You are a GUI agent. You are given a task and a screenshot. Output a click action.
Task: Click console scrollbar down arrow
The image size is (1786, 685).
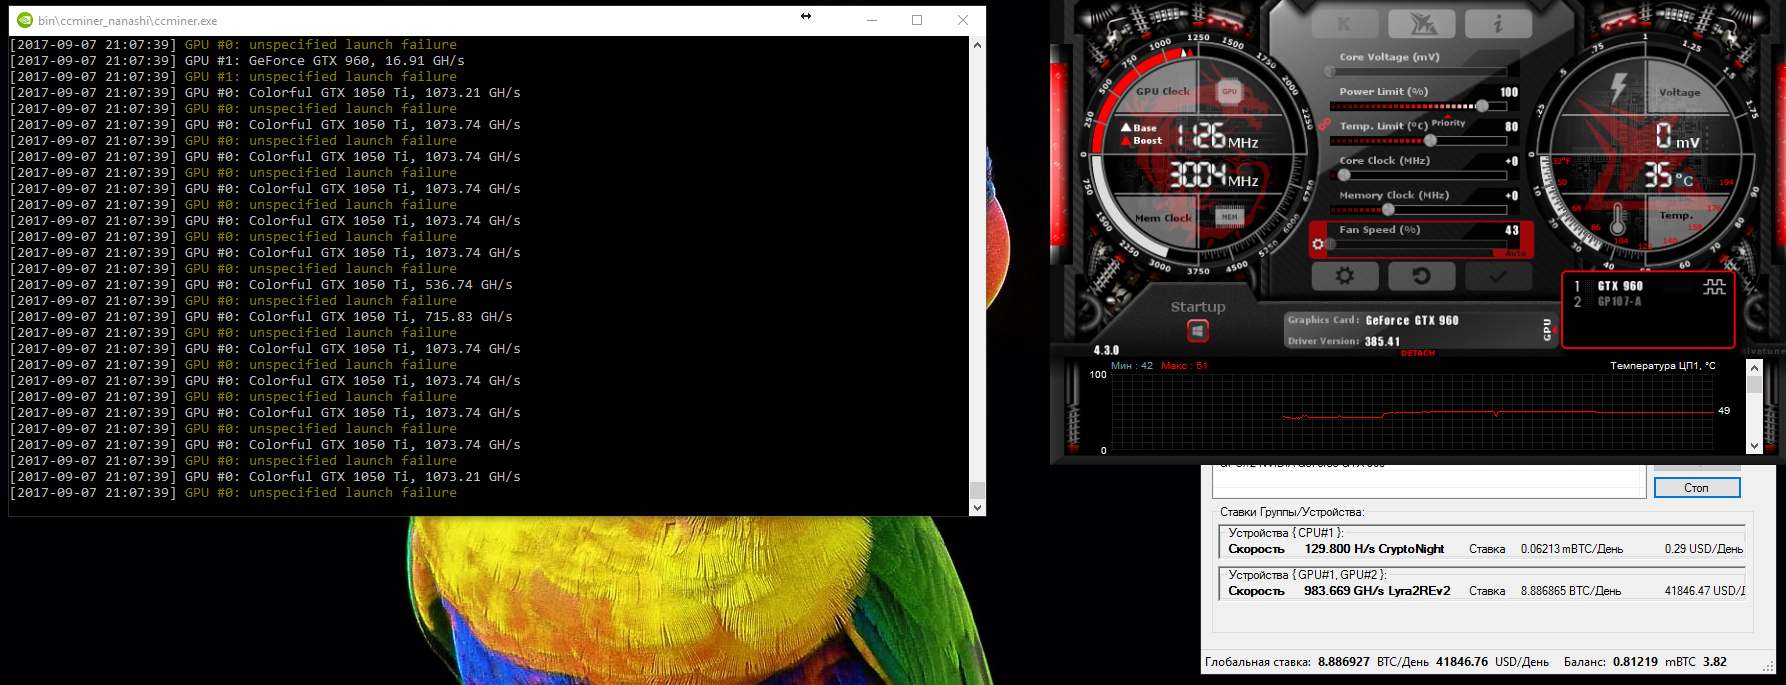[977, 507]
